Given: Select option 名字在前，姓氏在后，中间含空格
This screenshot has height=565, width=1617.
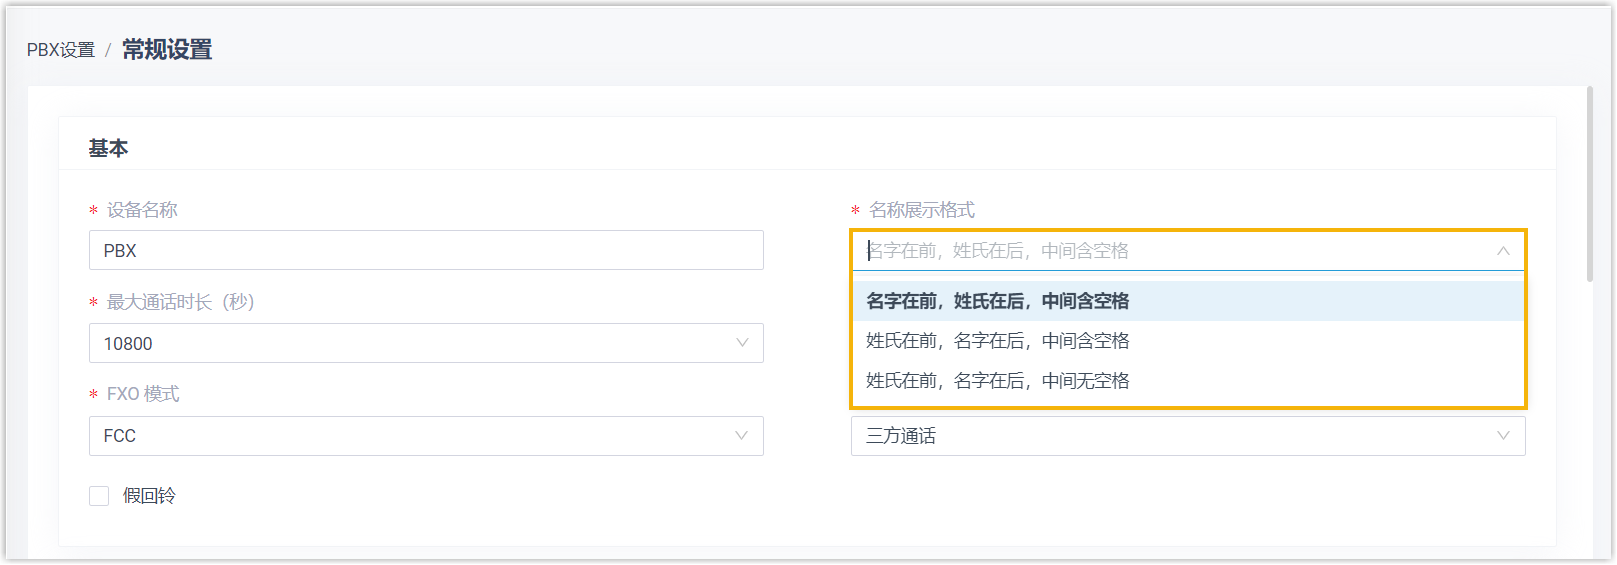Looking at the screenshot, I should pyautogui.click(x=997, y=301).
